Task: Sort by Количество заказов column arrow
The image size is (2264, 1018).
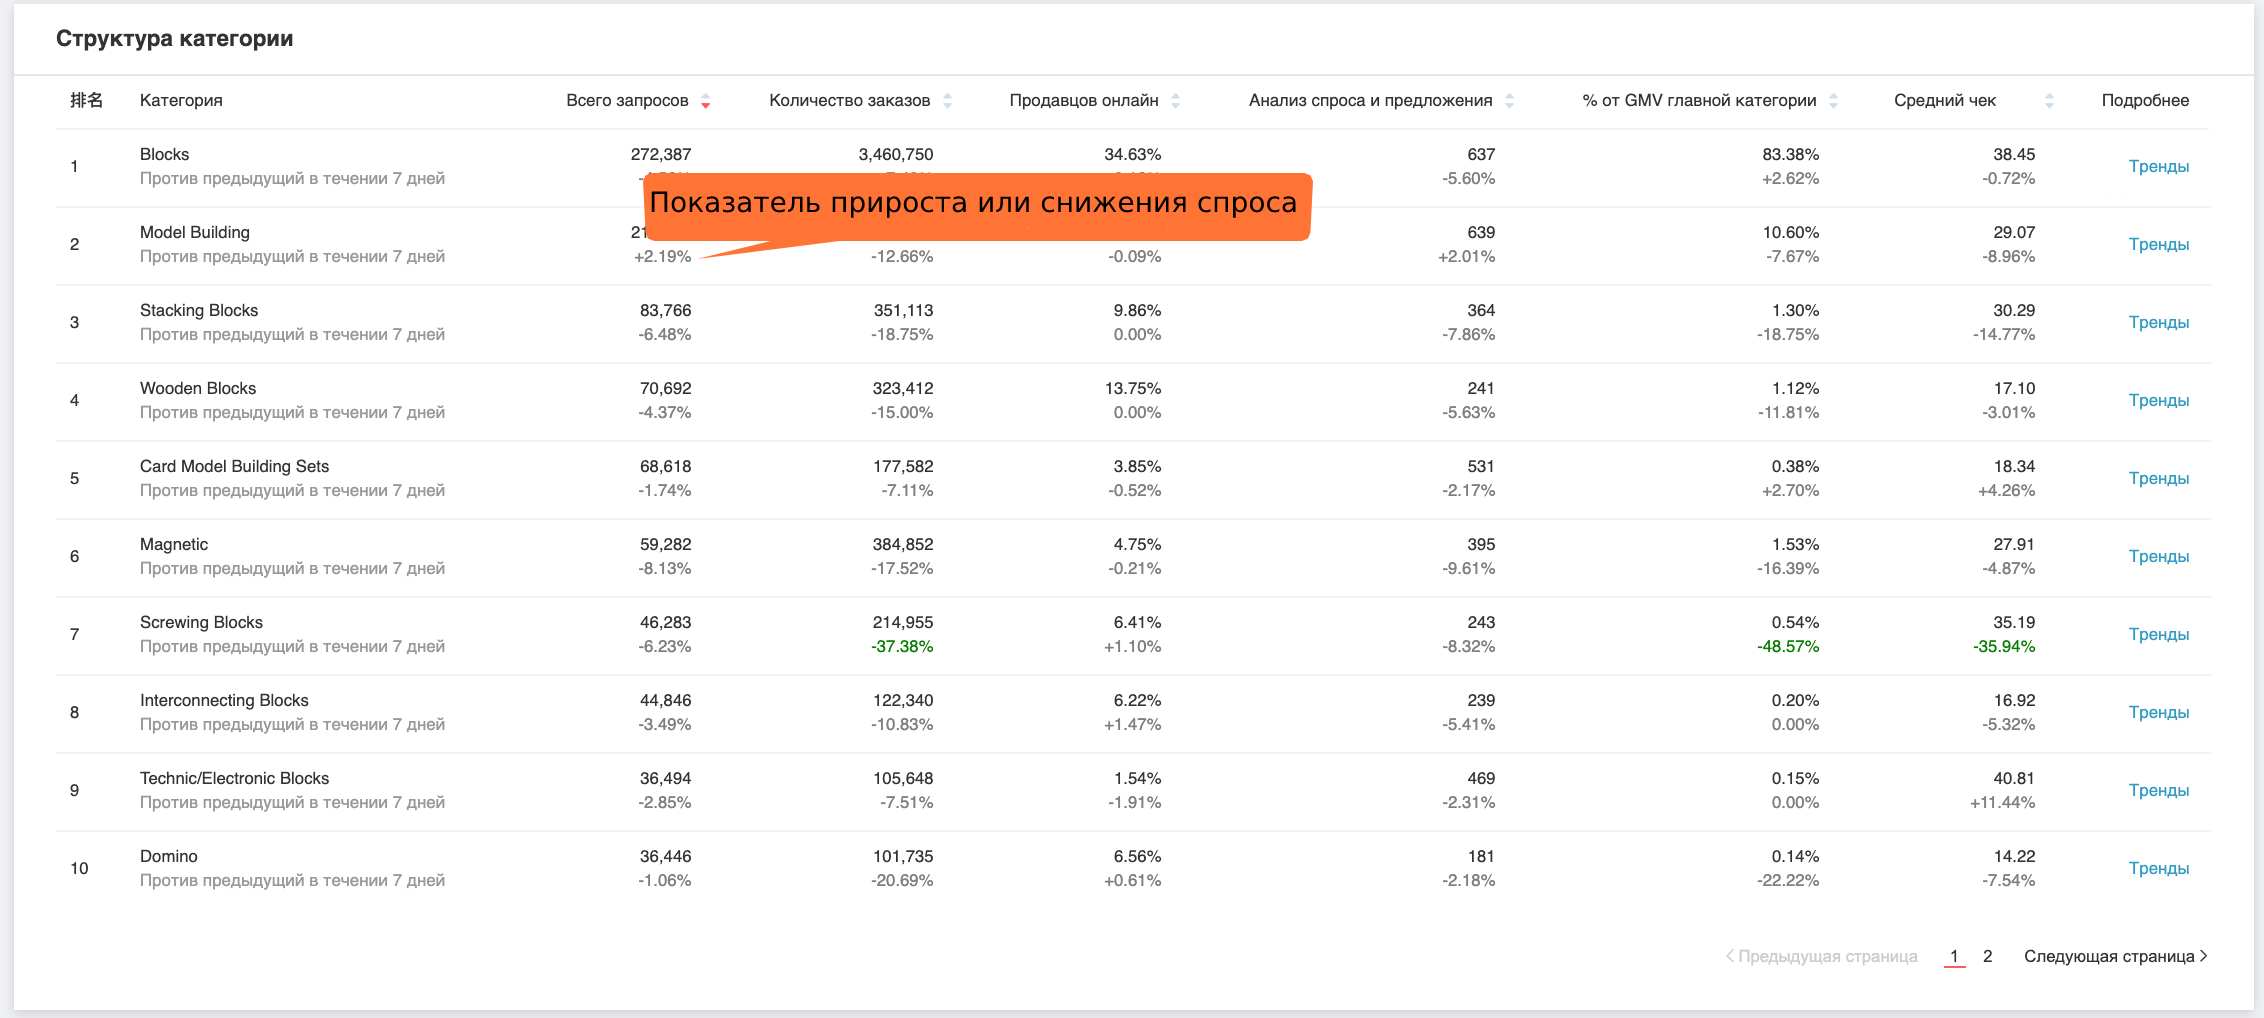Action: pos(947,101)
